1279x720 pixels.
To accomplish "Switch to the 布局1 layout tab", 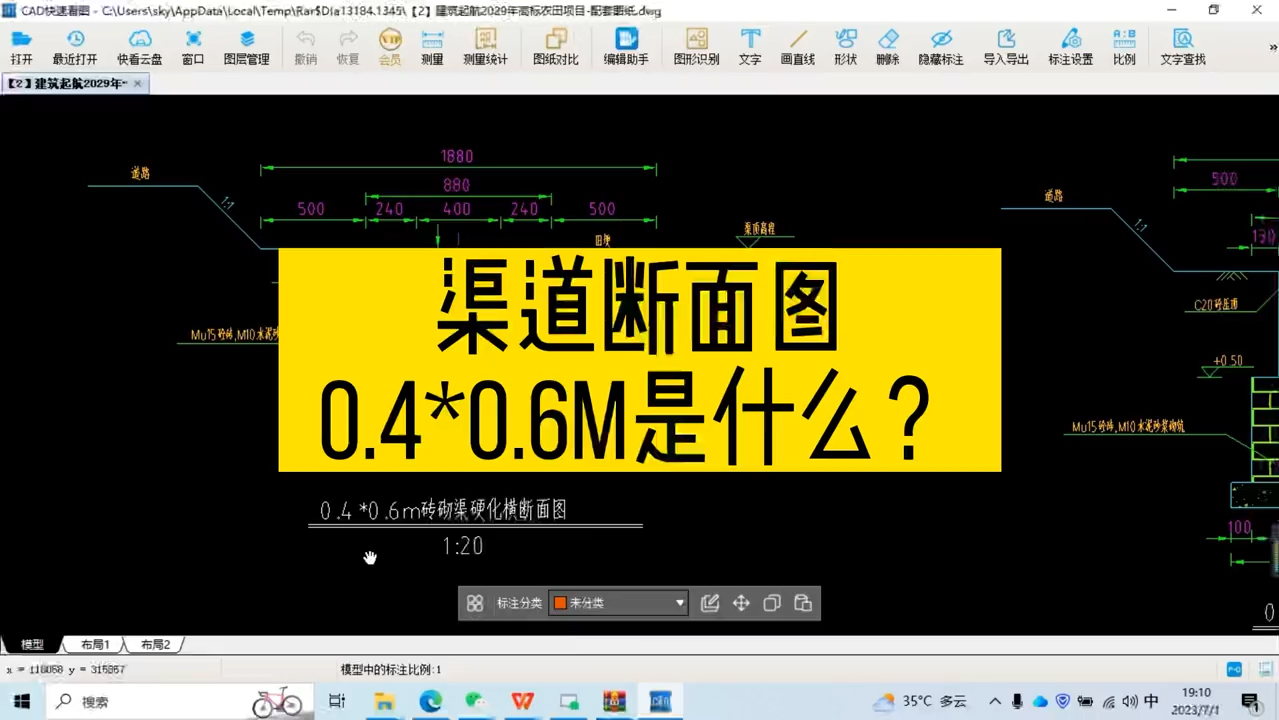I will [93, 644].
